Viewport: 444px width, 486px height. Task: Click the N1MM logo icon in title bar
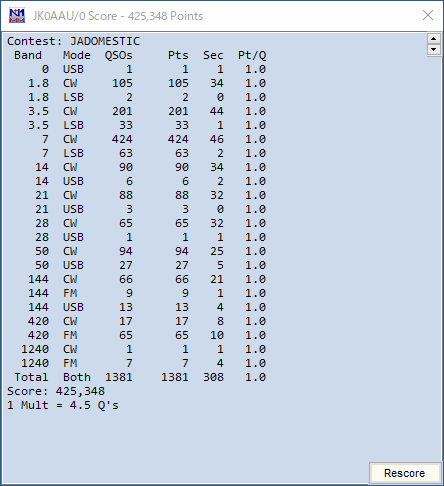point(17,16)
